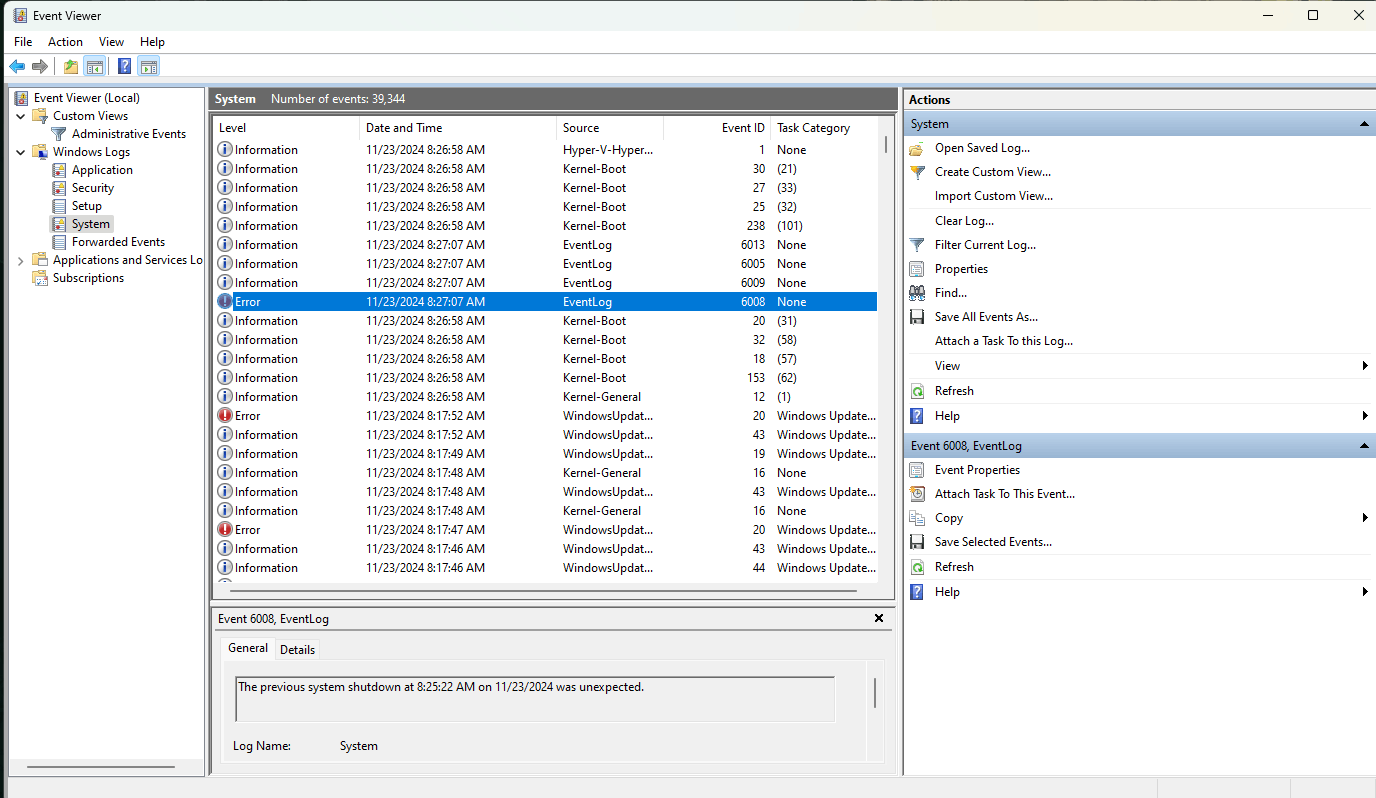Click the Back arrow in the toolbar
The height and width of the screenshot is (798, 1376).
[x=17, y=67]
